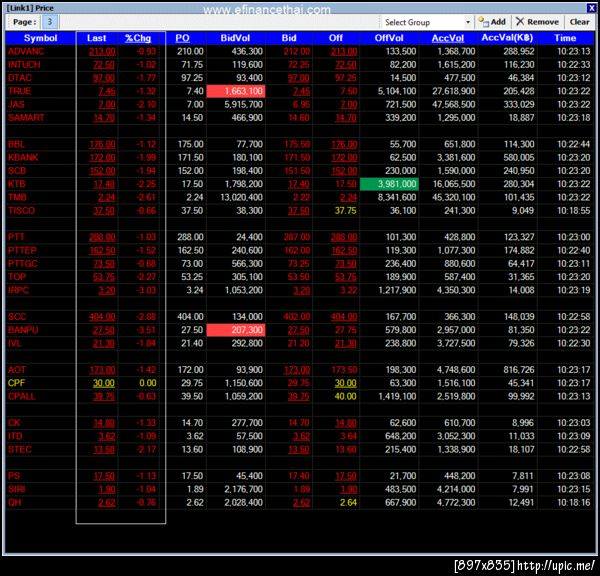Select the ADVANC symbol row
The width and height of the screenshot is (600, 576).
tap(300, 51)
